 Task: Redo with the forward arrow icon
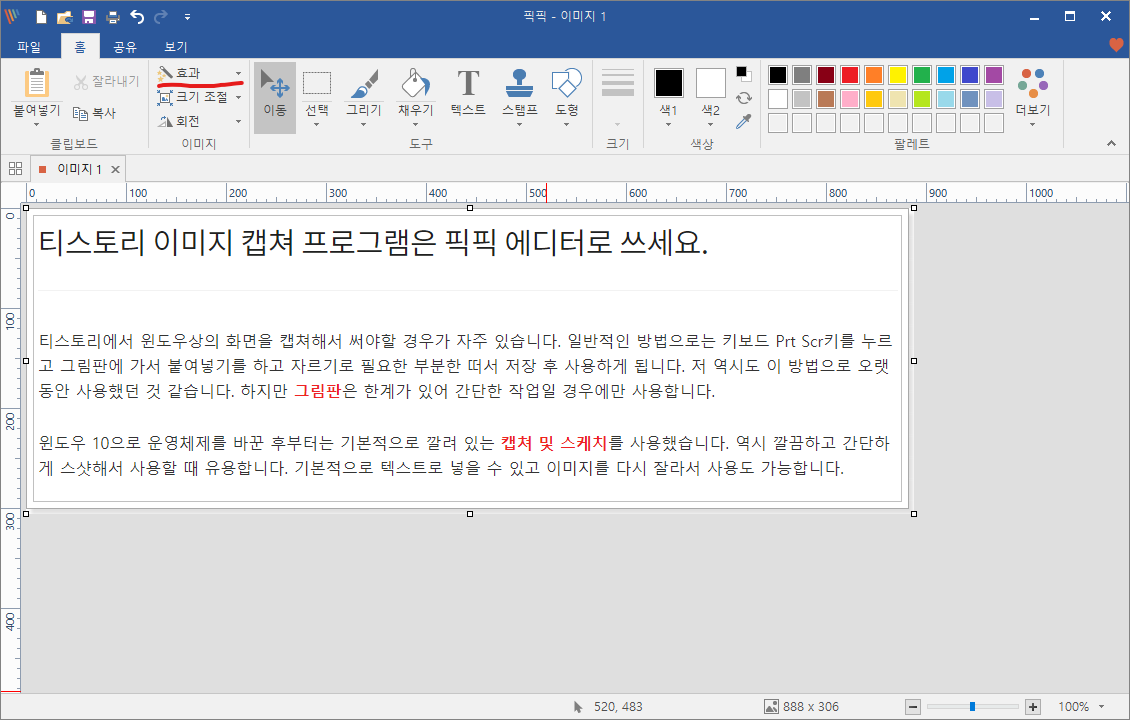(x=161, y=17)
